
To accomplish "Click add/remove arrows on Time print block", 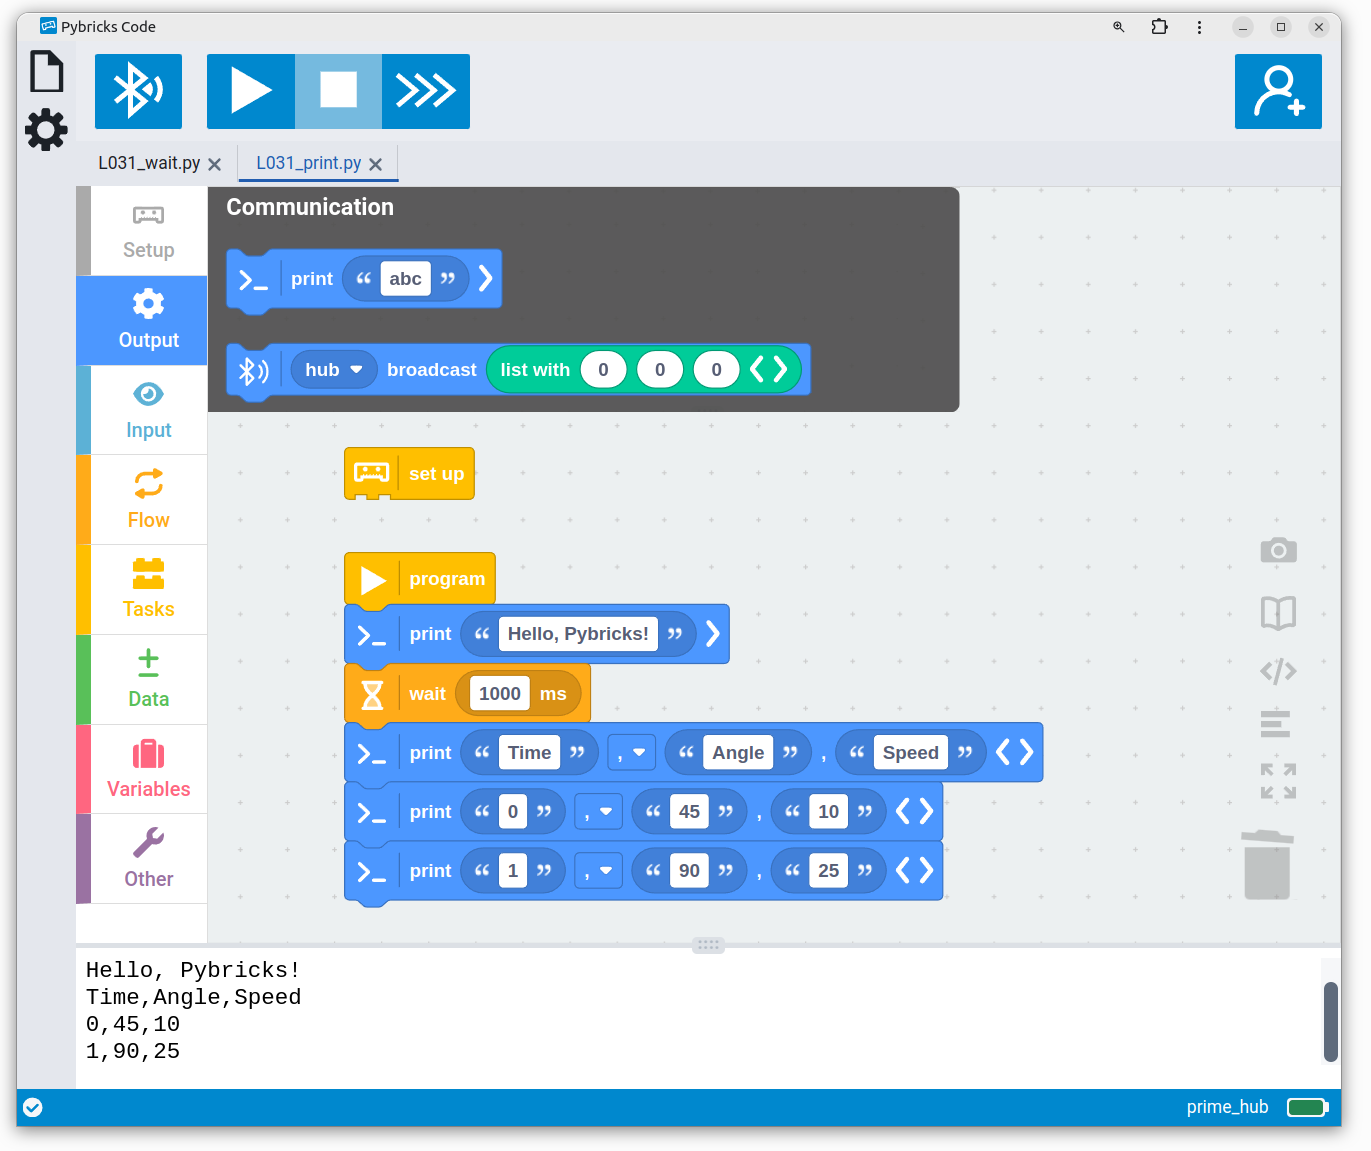I will tap(1014, 752).
